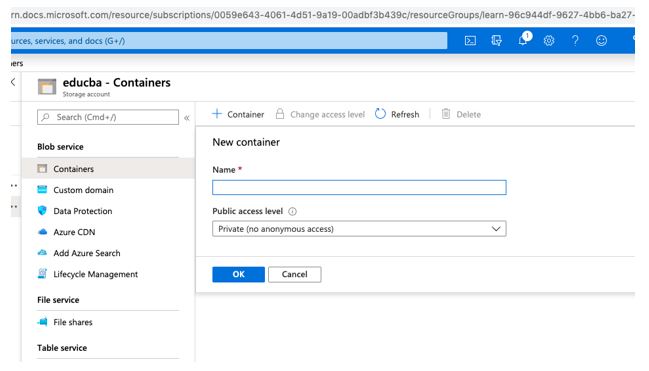The width and height of the screenshot is (649, 371).
Task: Open the Public access level dropdown
Action: [359, 229]
